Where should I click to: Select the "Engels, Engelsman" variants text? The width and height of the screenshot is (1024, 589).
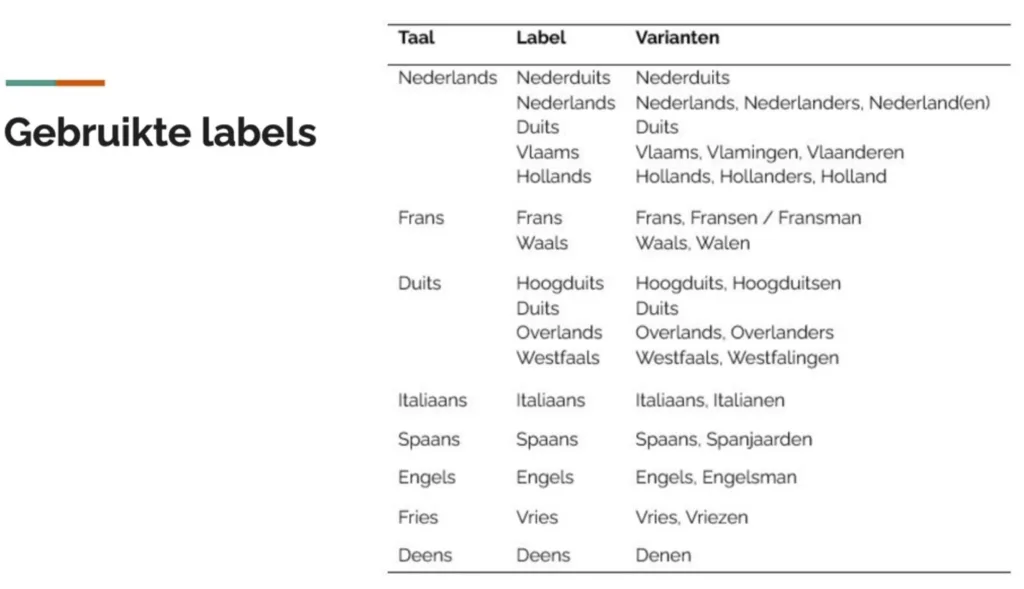[x=716, y=478]
